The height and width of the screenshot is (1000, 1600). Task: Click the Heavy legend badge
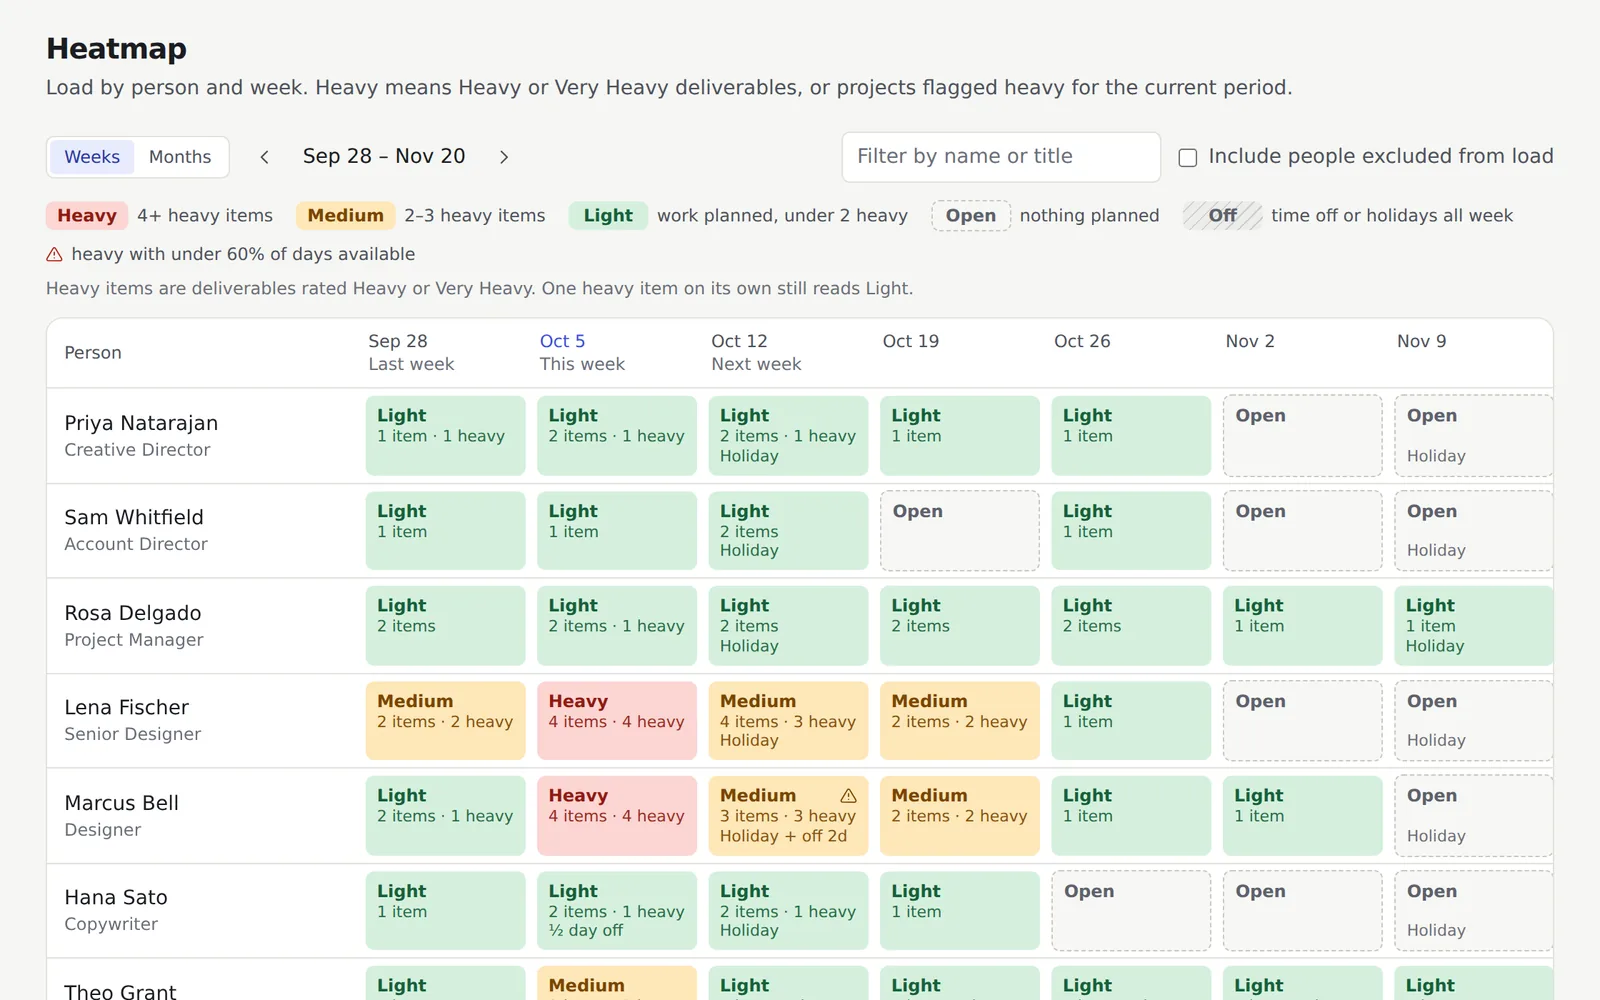(x=87, y=216)
